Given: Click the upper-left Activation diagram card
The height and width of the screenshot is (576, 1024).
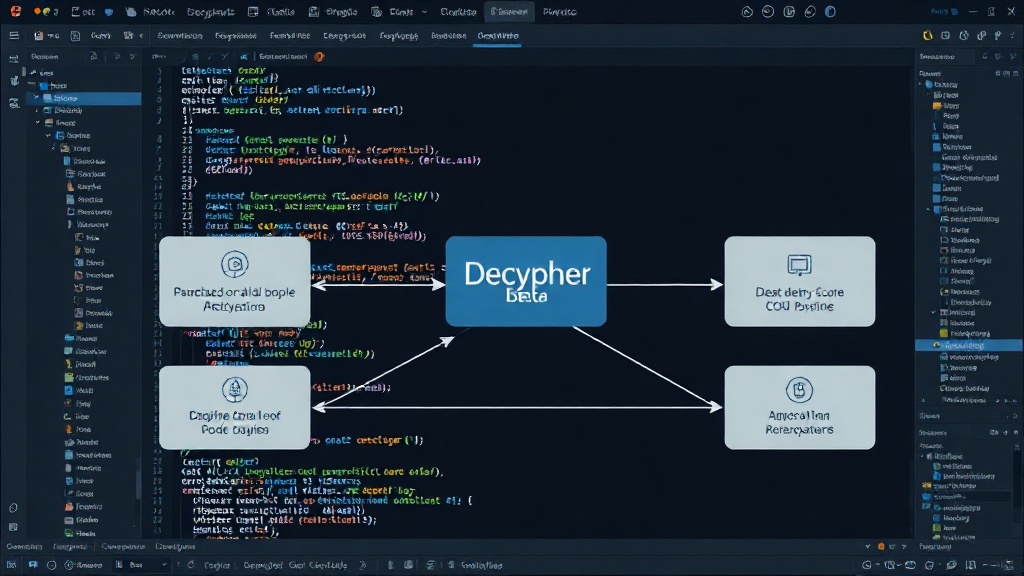Looking at the screenshot, I should [234, 281].
